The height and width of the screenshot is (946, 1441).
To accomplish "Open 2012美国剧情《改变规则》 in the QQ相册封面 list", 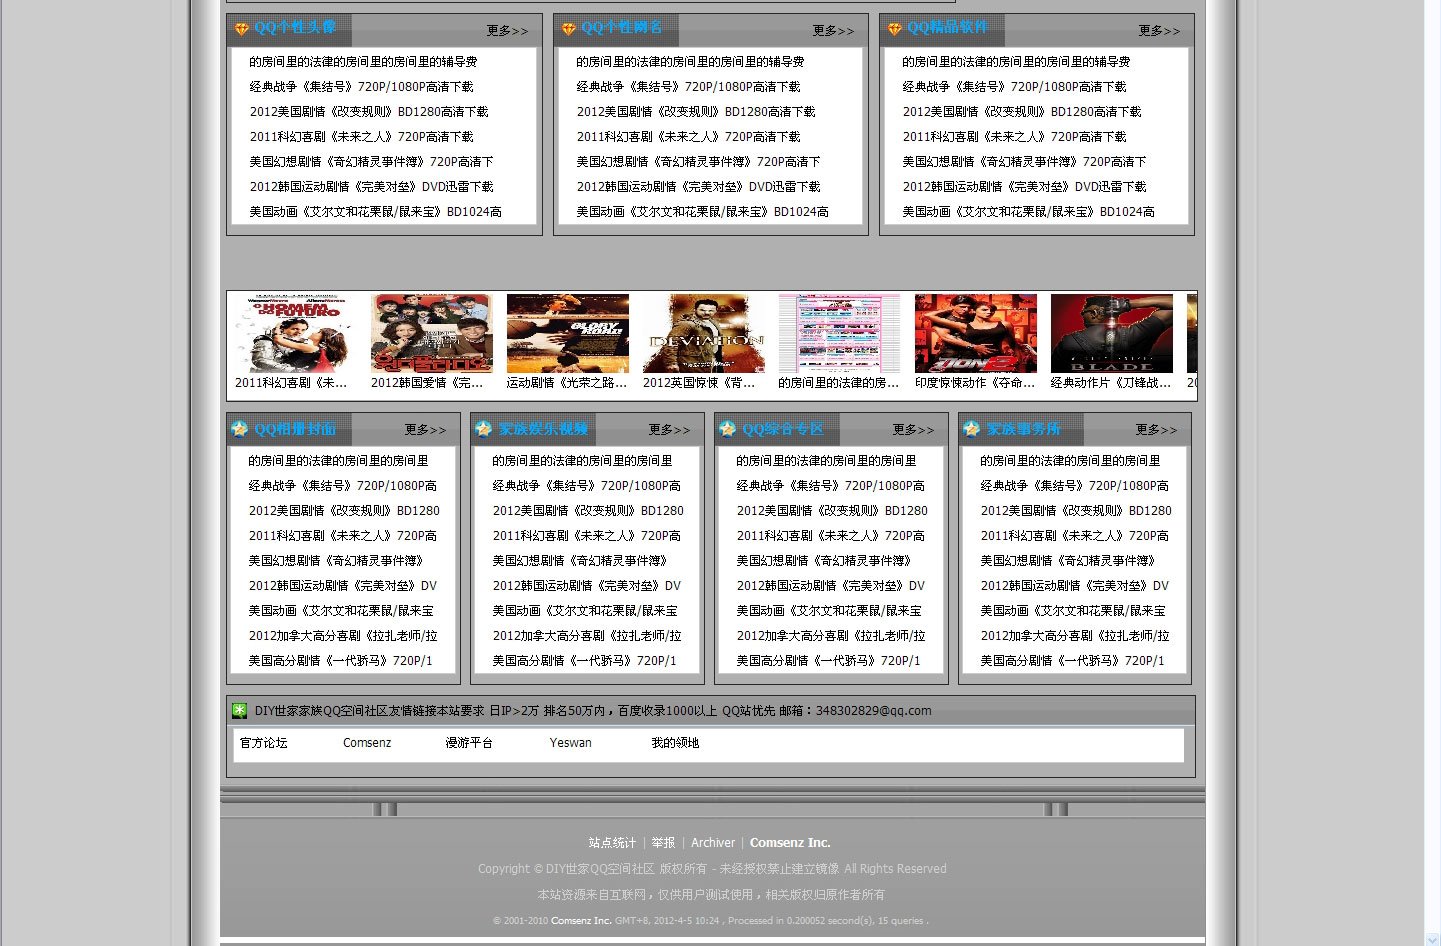I will [344, 511].
